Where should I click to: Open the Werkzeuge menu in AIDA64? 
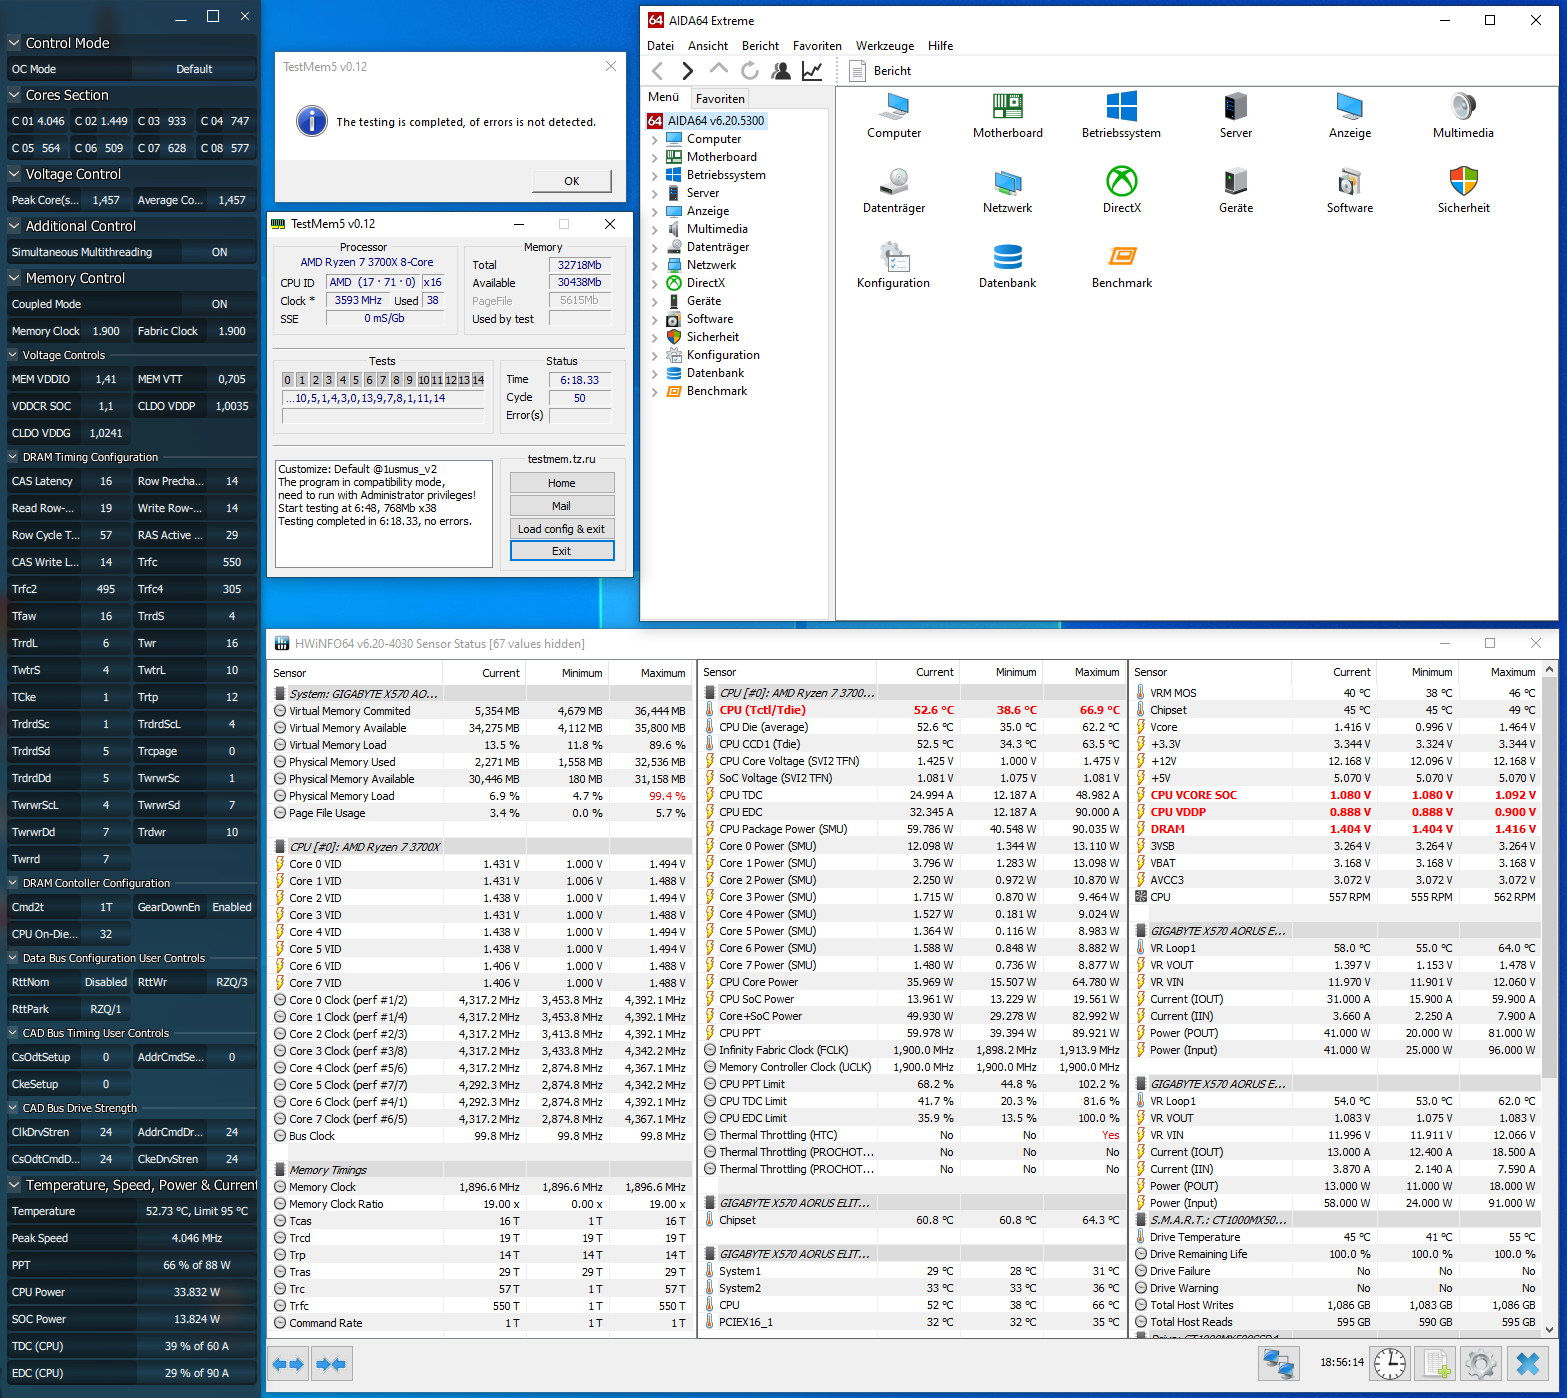(885, 46)
